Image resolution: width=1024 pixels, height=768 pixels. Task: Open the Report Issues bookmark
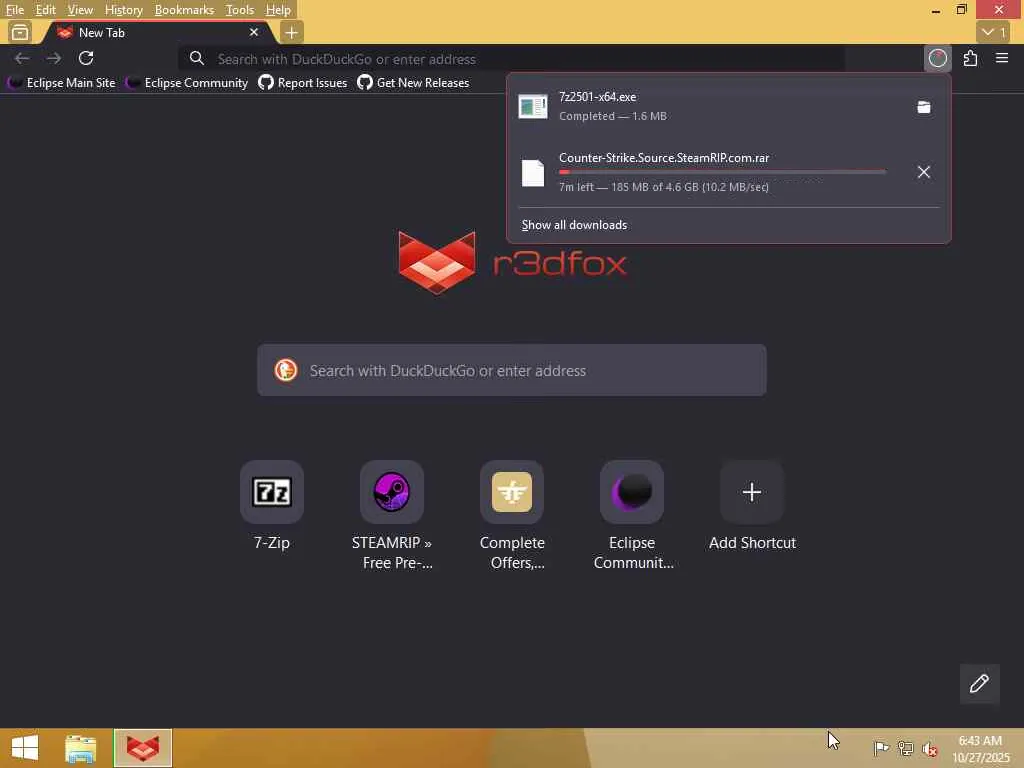[x=303, y=83]
